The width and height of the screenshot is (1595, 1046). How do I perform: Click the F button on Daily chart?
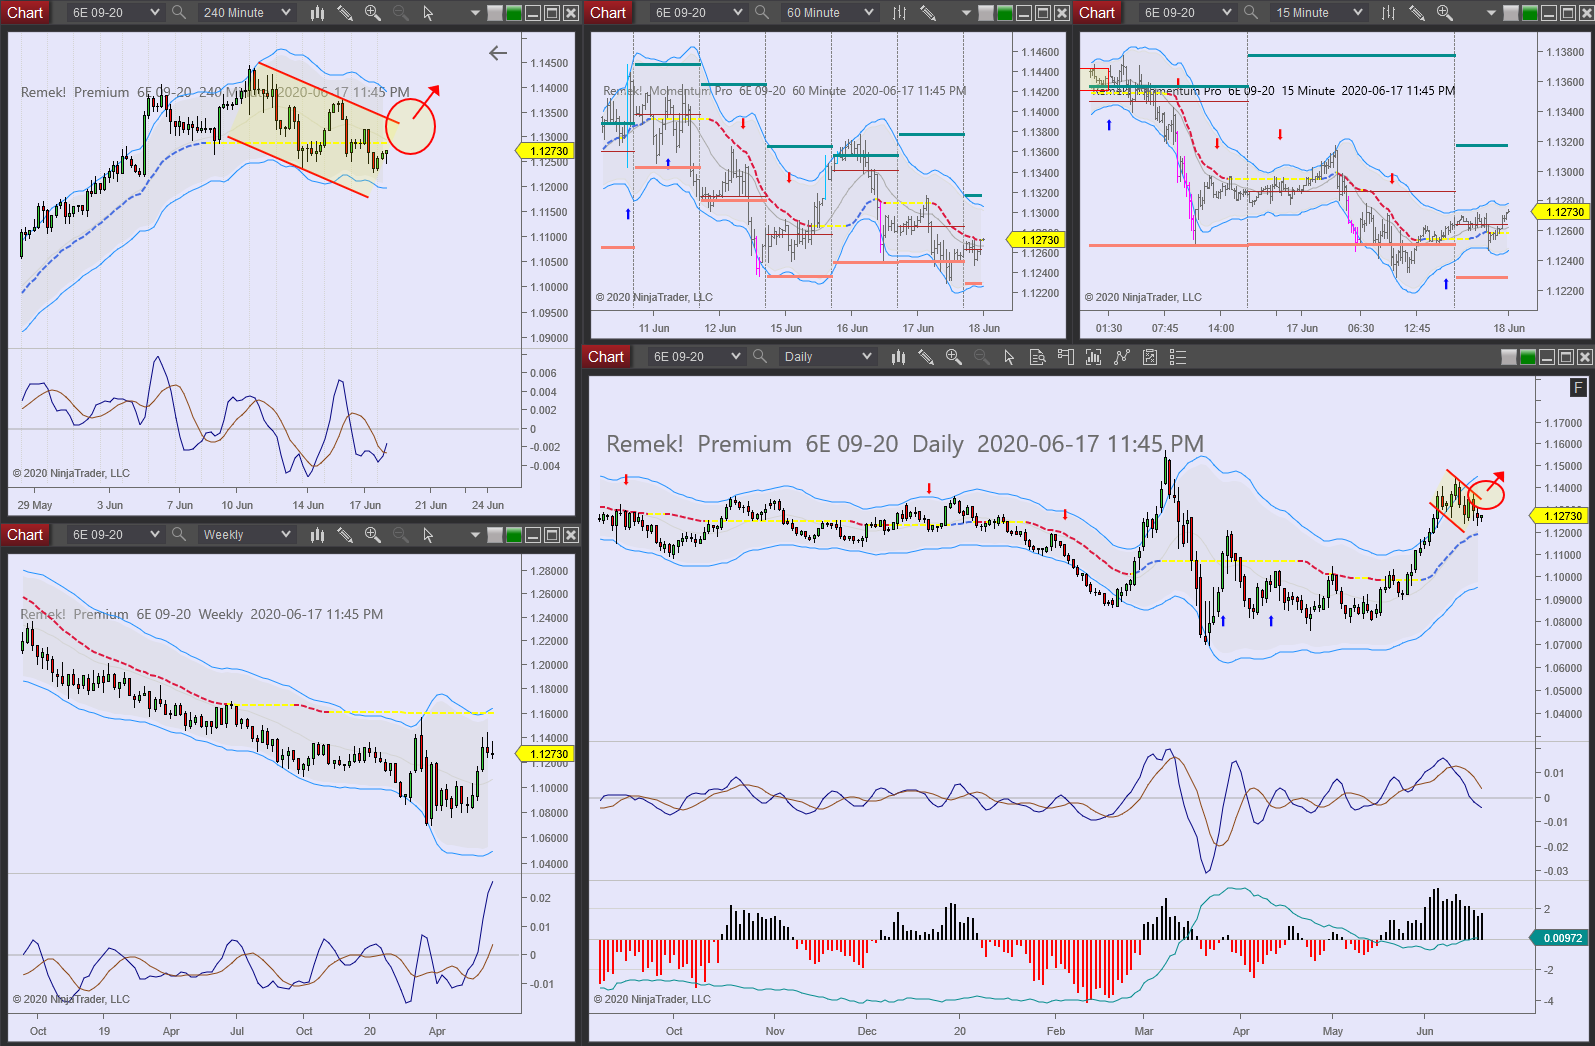click(x=1579, y=388)
